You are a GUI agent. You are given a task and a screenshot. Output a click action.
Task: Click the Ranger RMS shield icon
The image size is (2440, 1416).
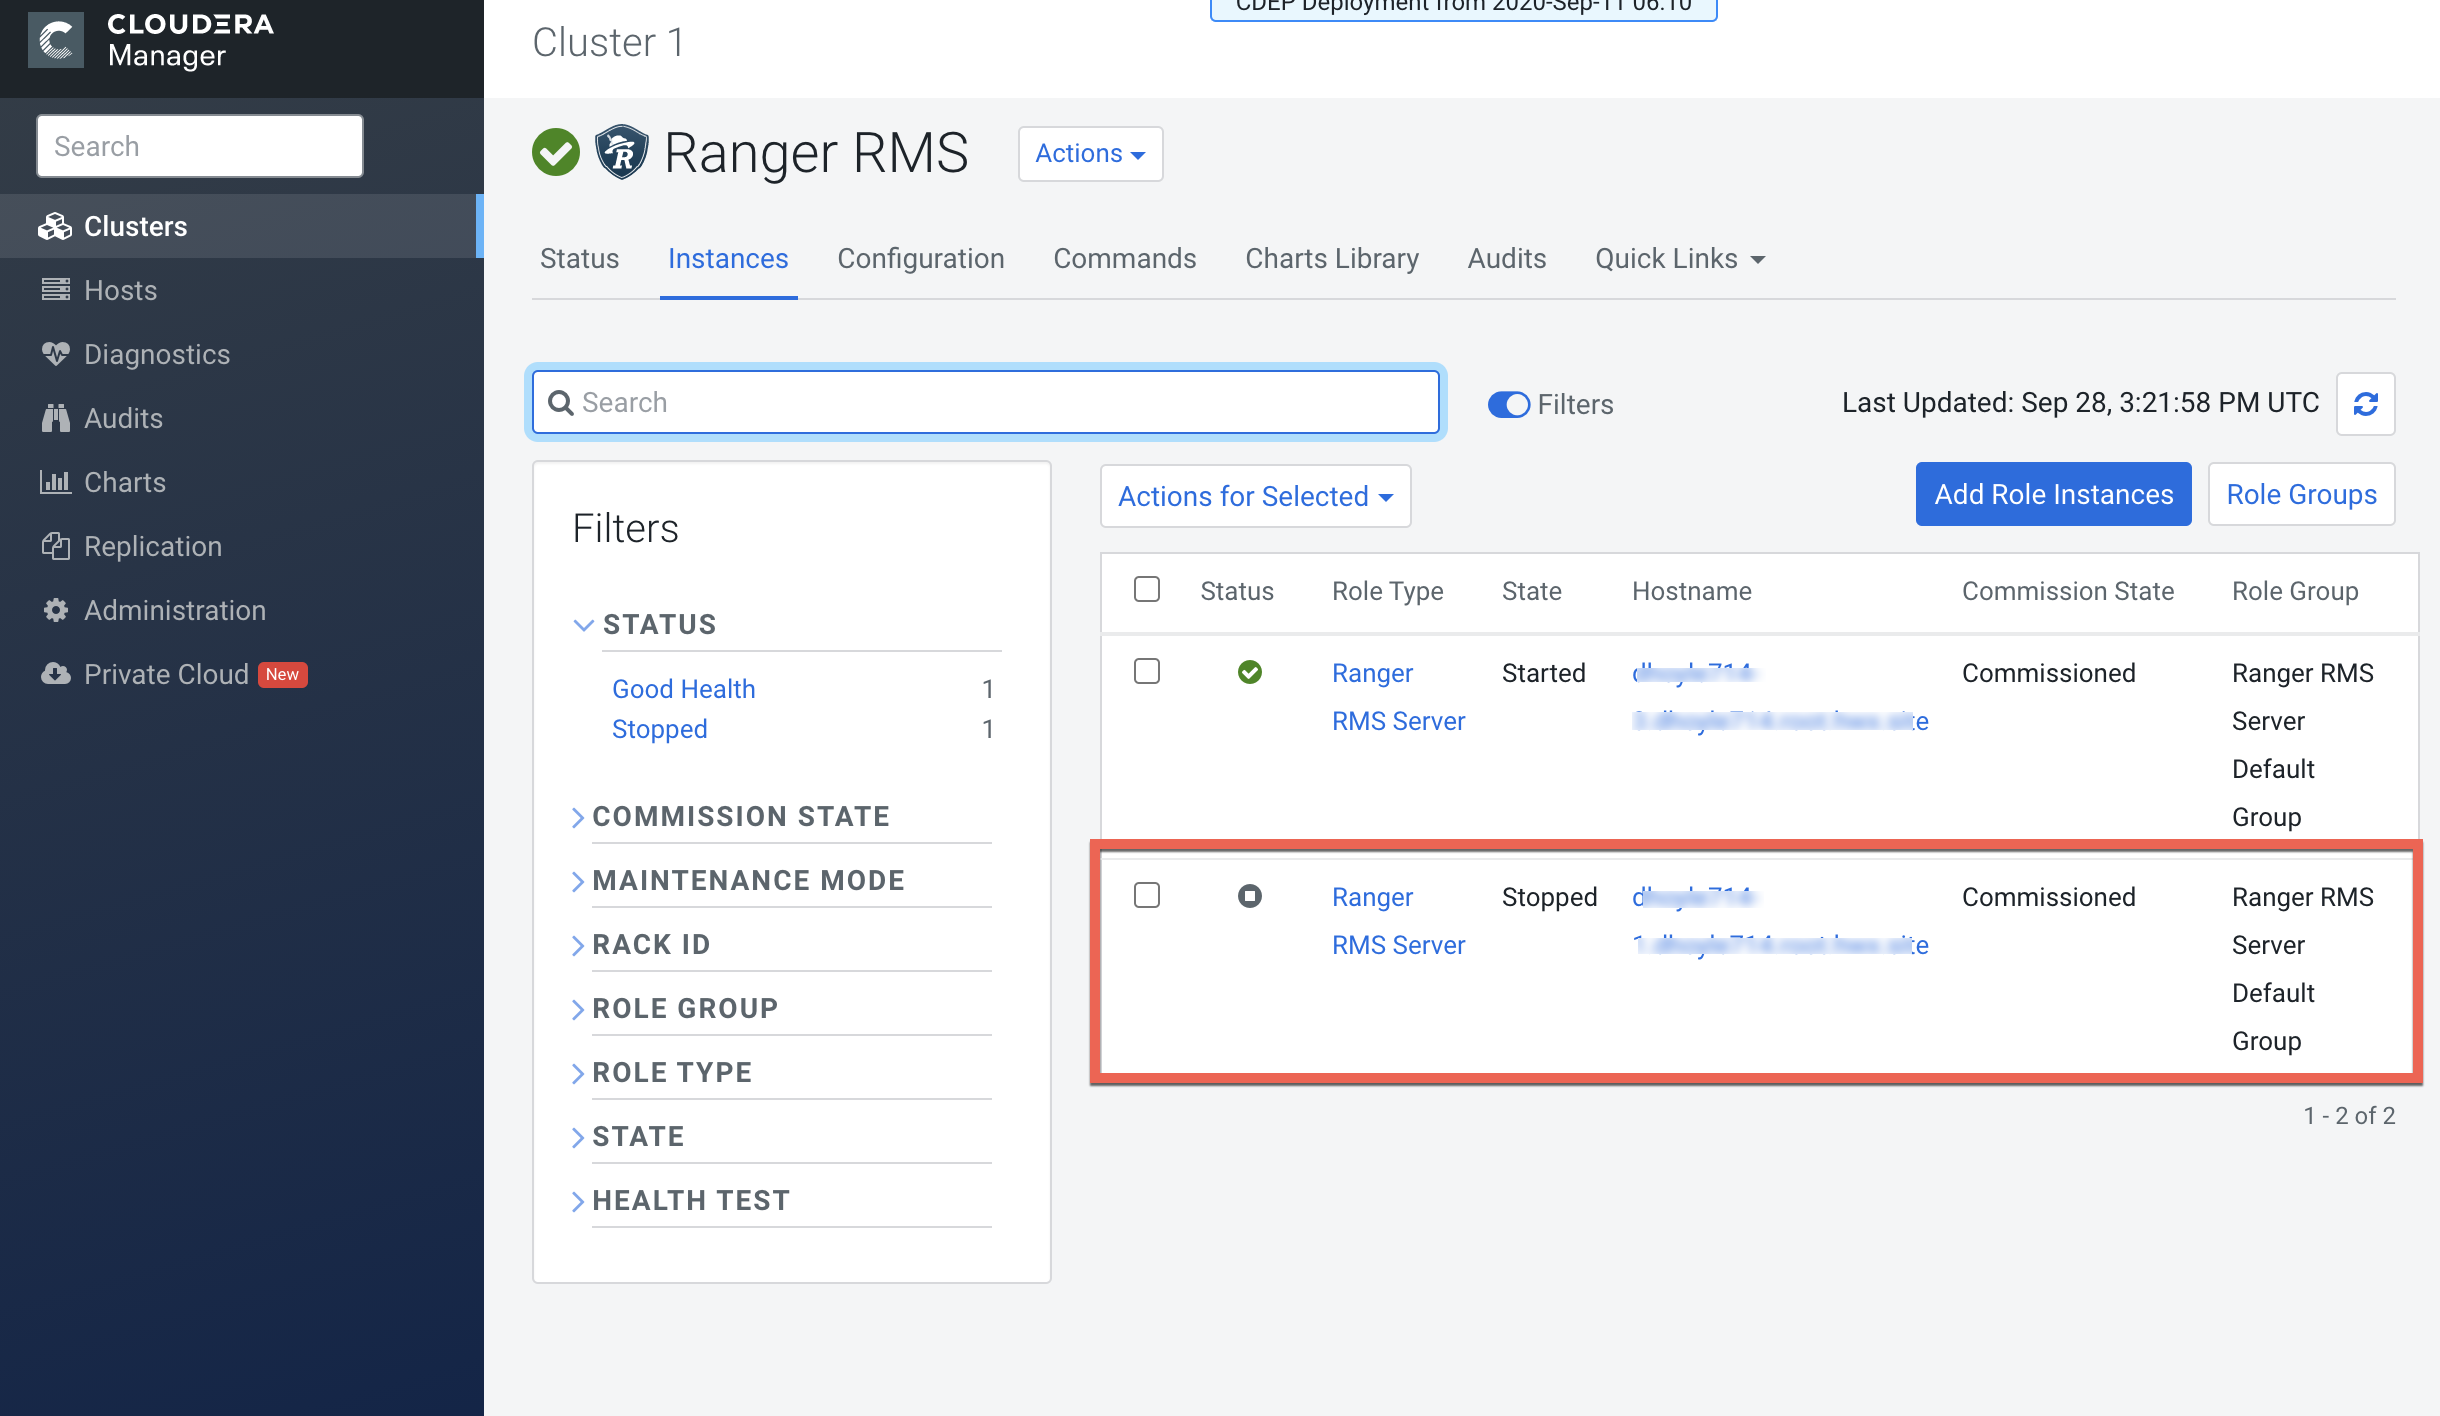[621, 152]
